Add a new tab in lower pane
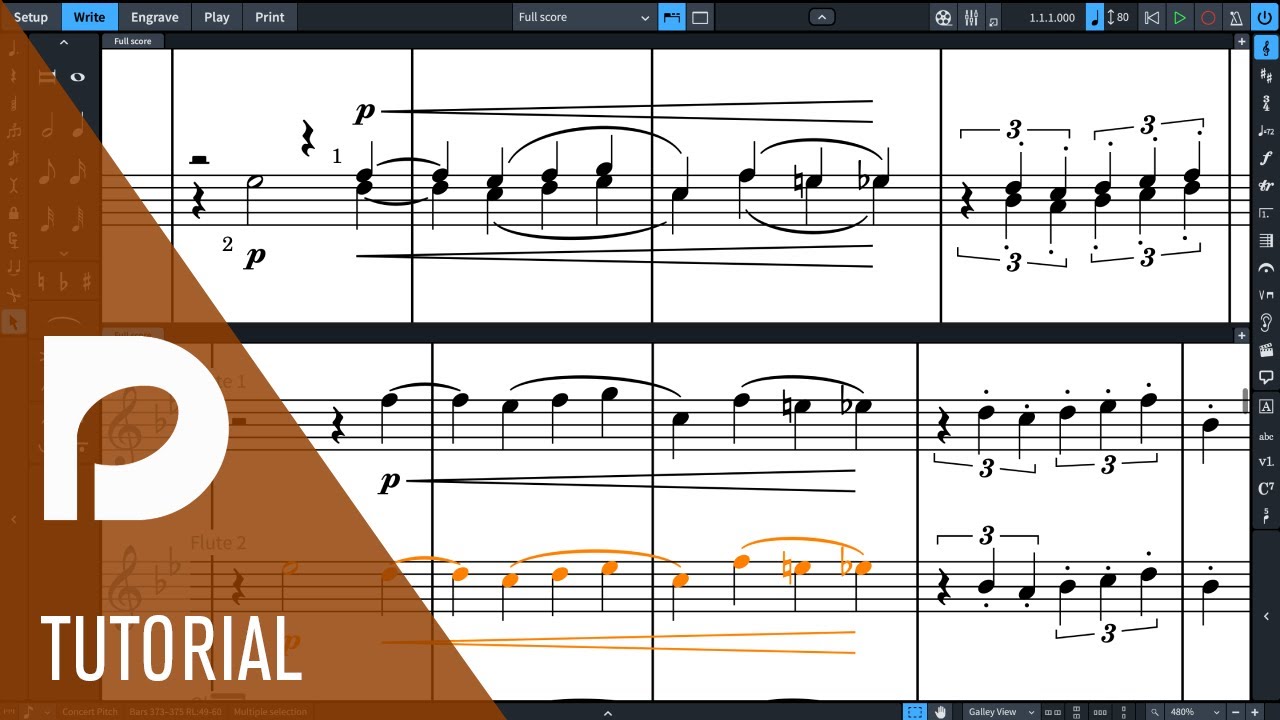The width and height of the screenshot is (1280, 720). [1242, 335]
